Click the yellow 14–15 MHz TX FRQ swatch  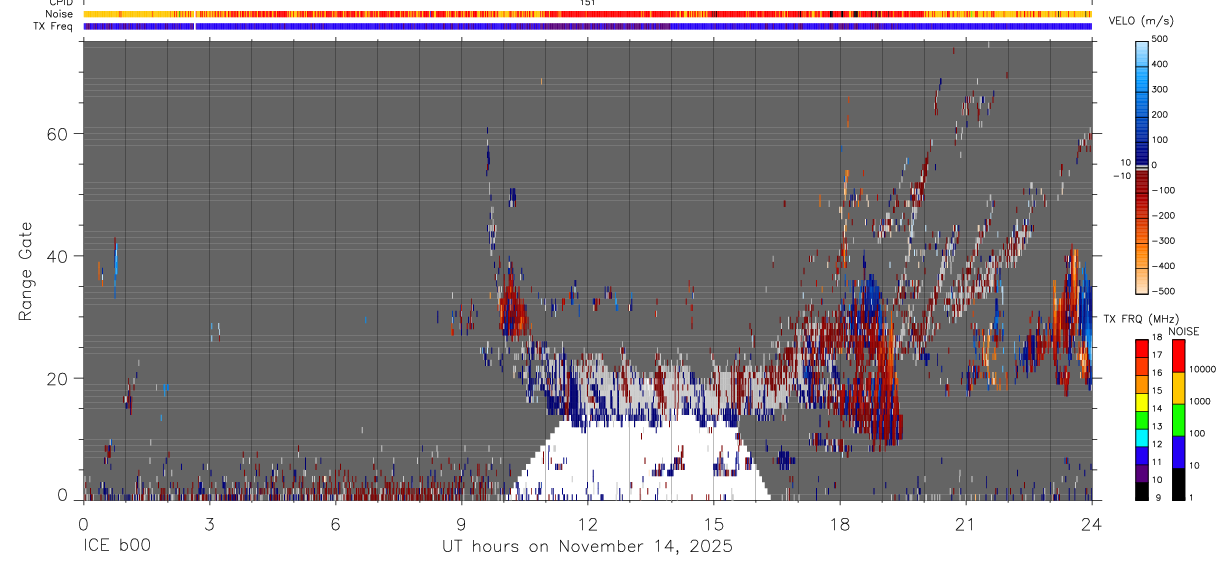[1142, 401]
